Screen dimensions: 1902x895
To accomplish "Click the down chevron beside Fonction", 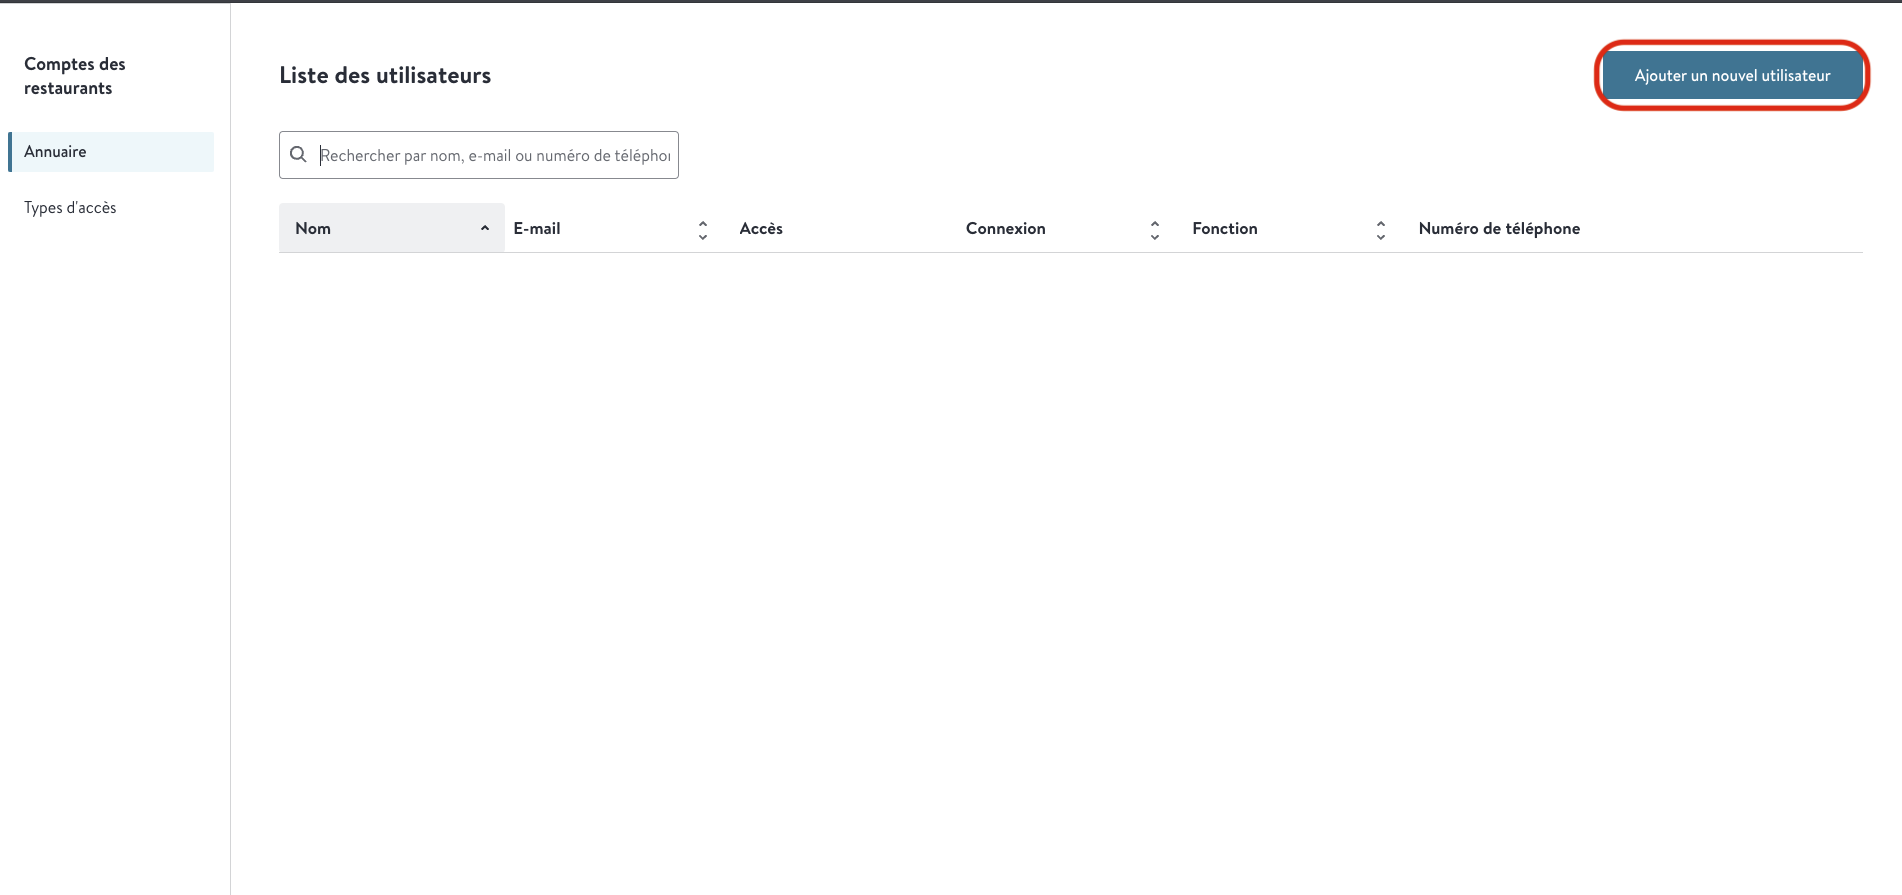I will pyautogui.click(x=1381, y=237).
